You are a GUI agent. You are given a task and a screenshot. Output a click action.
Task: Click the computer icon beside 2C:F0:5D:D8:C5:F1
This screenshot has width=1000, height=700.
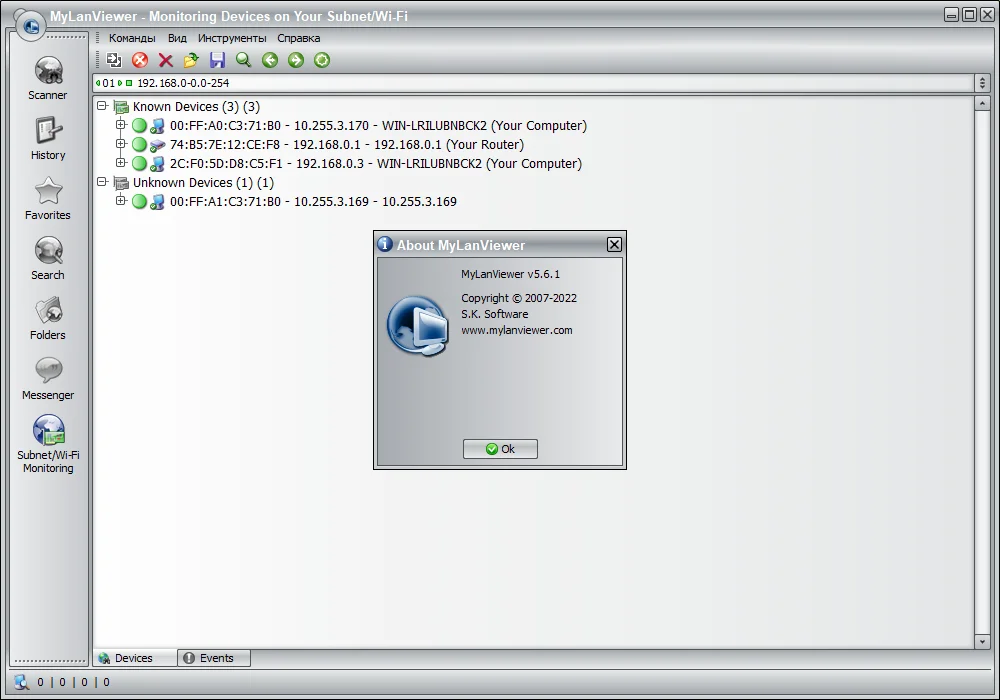pyautogui.click(x=158, y=164)
